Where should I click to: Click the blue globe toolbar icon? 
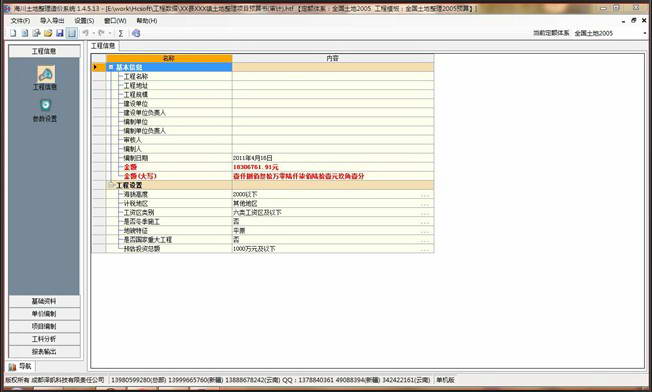[x=136, y=33]
